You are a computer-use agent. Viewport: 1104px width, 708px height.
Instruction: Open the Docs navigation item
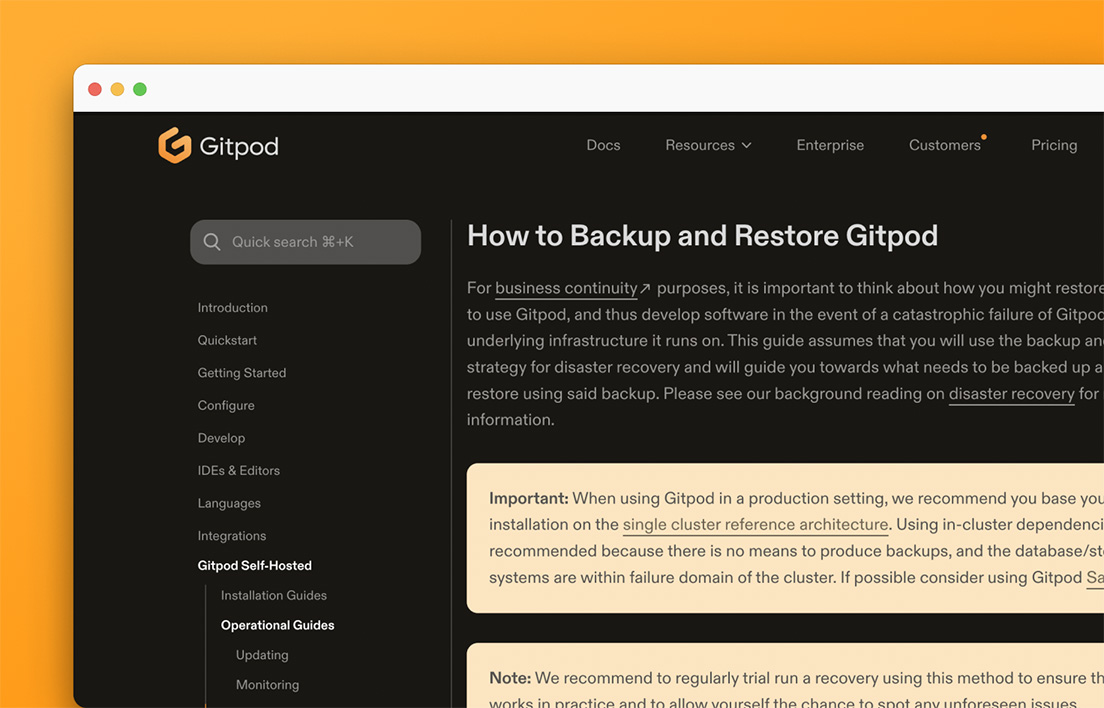tap(603, 145)
